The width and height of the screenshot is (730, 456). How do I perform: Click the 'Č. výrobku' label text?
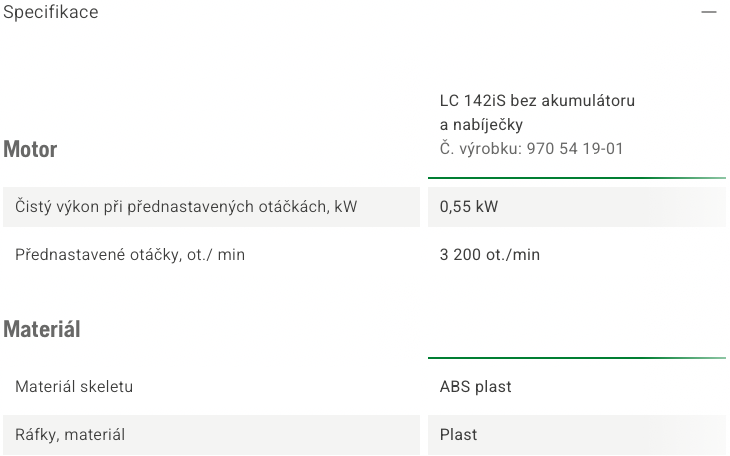[481, 149]
